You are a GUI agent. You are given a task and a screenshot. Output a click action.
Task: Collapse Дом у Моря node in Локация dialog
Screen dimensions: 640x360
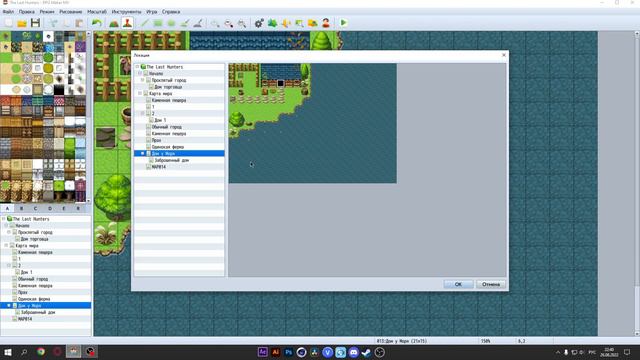tap(143, 153)
